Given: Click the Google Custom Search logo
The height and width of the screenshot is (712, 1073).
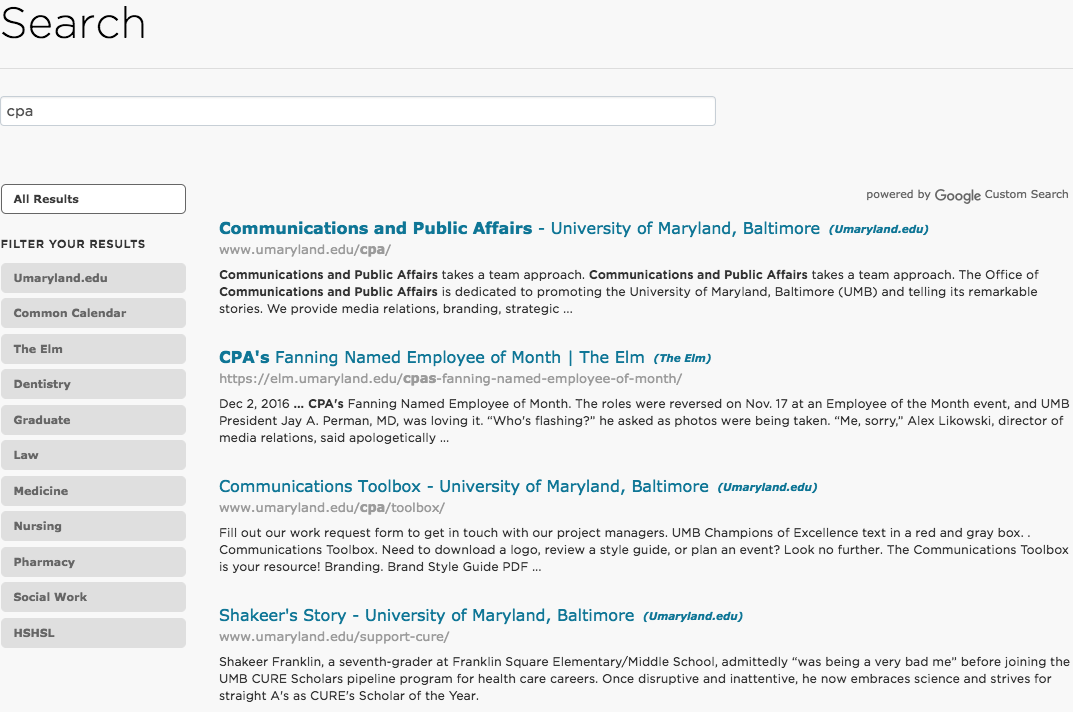Looking at the screenshot, I should (x=957, y=195).
